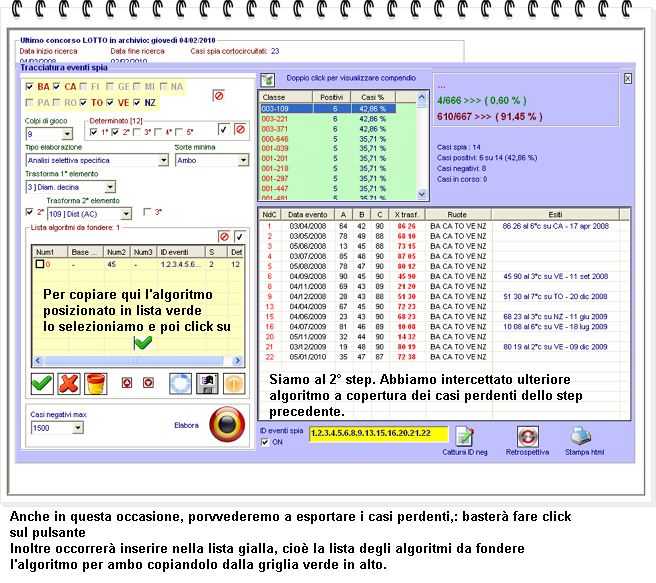Click the Elabora label
Screen dimensions: 656x583
click(x=187, y=425)
